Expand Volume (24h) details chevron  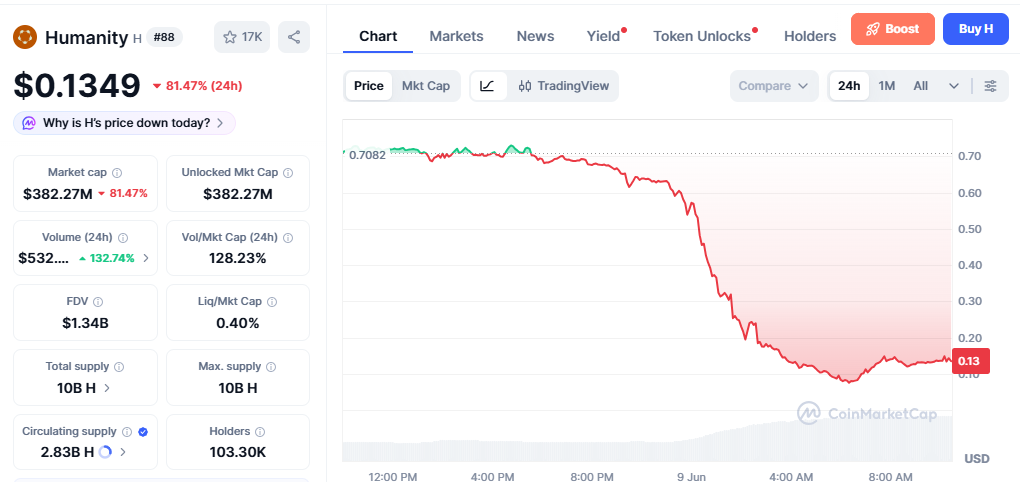pos(146,258)
